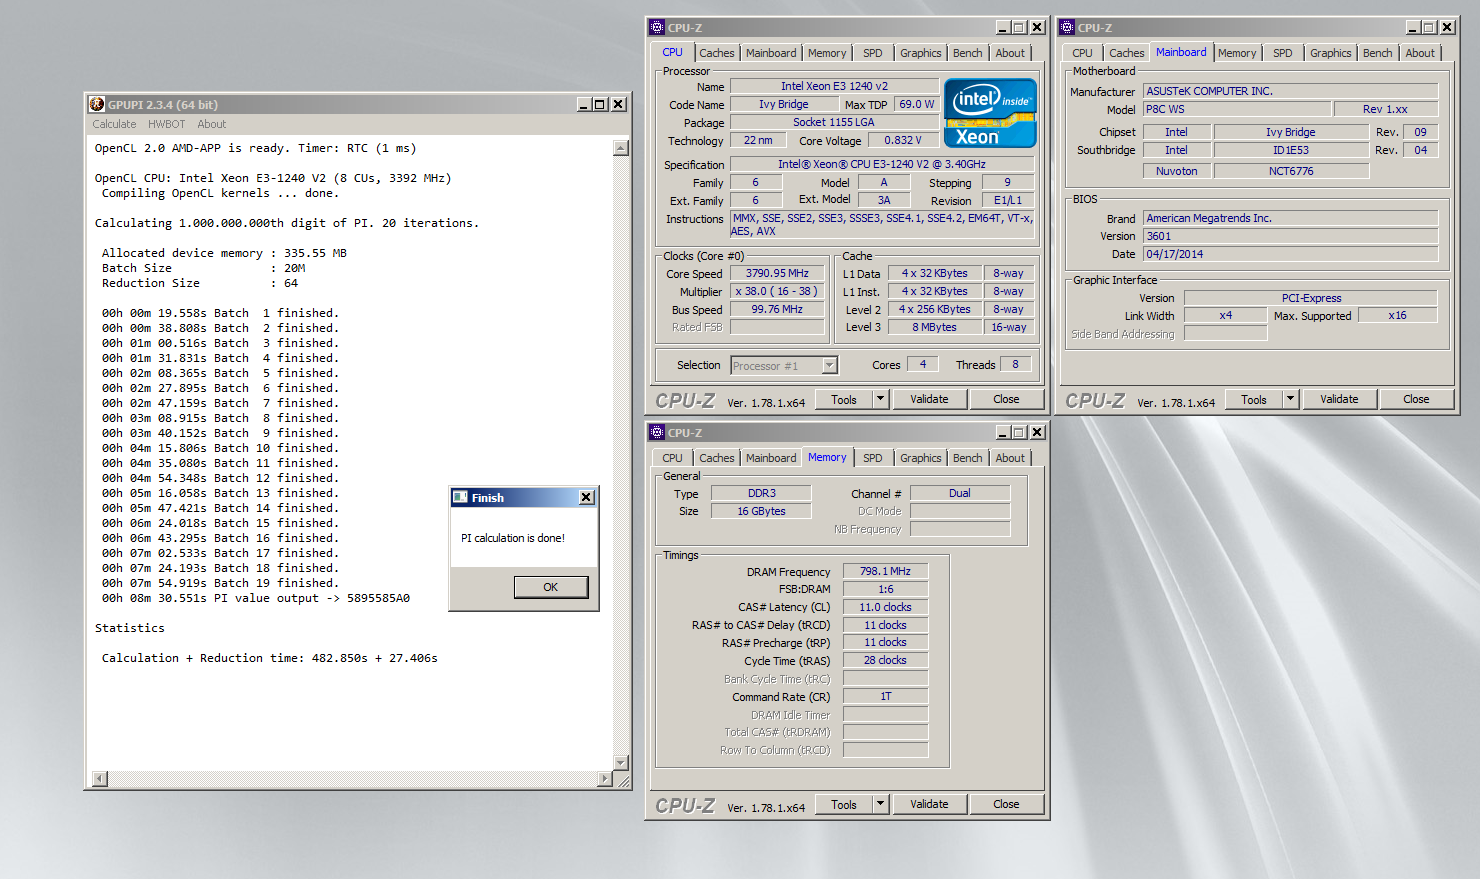This screenshot has width=1480, height=879.
Task: Select Graphics tab in the Memory window
Action: pos(920,458)
